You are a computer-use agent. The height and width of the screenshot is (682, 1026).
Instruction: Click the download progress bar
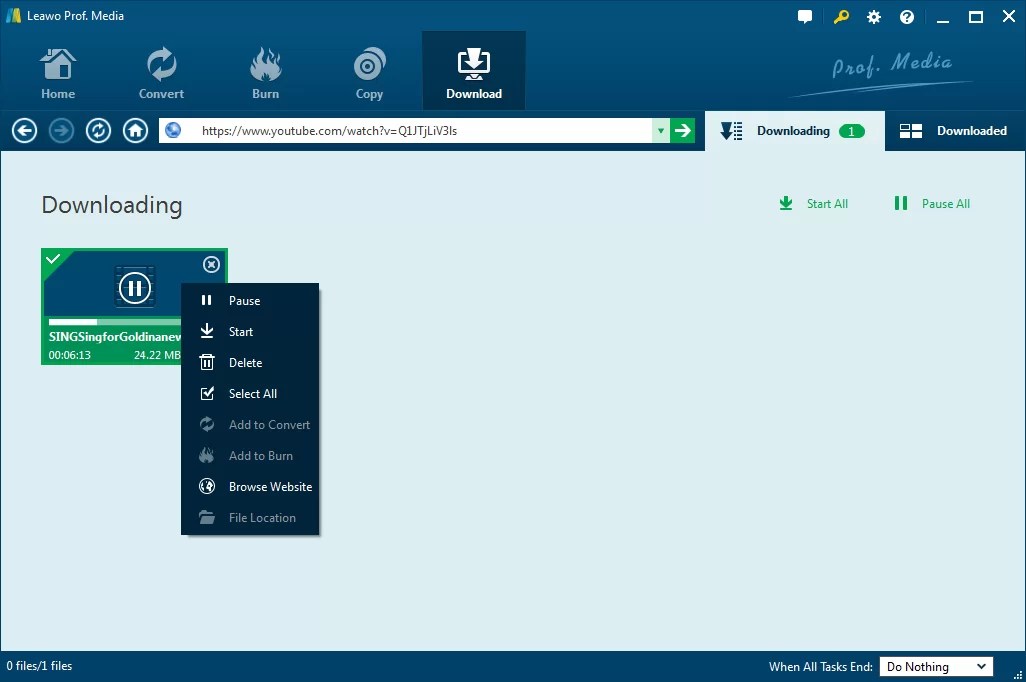point(115,322)
